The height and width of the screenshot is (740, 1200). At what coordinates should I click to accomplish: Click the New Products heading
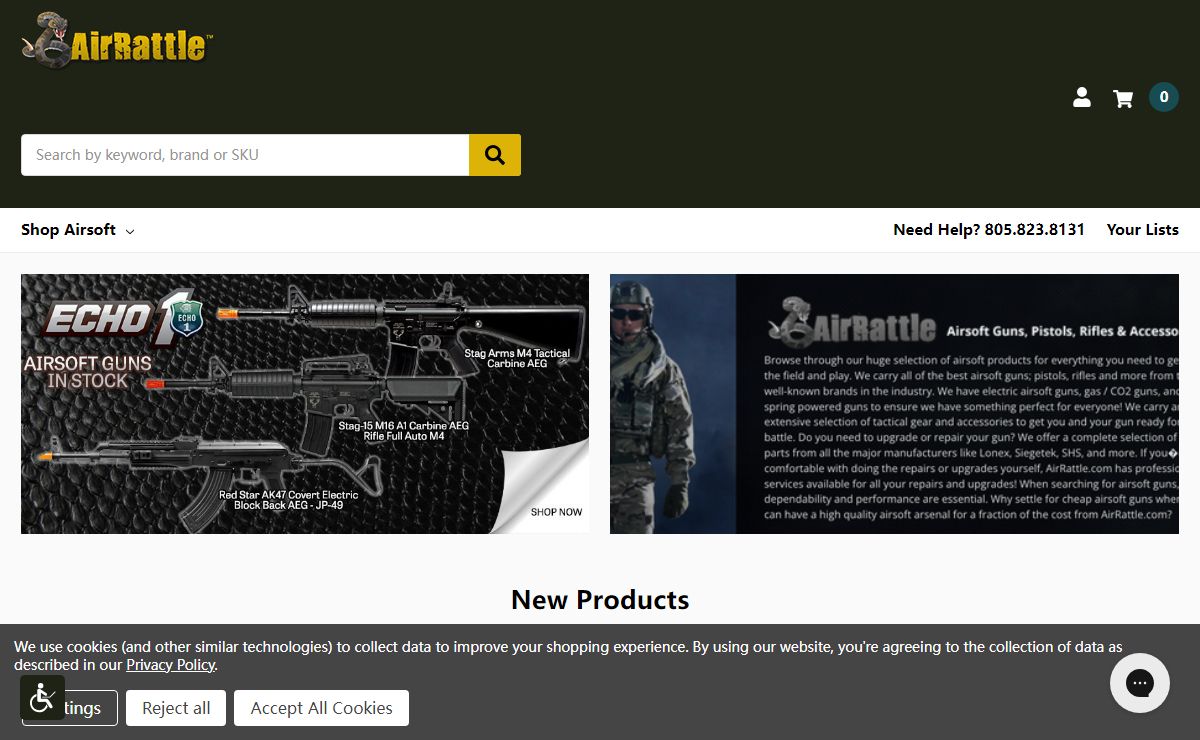[x=600, y=600]
